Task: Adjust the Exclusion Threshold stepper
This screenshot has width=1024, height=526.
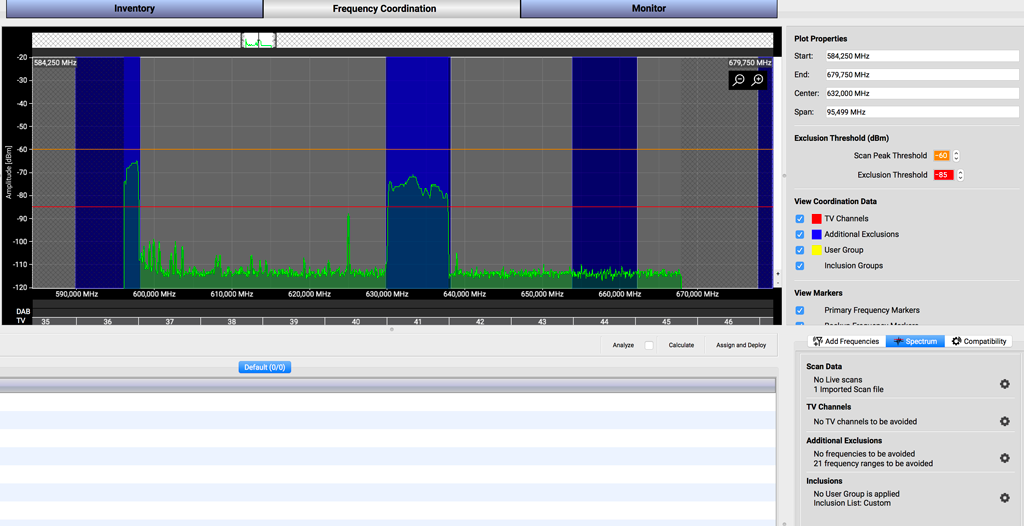Action: point(960,175)
